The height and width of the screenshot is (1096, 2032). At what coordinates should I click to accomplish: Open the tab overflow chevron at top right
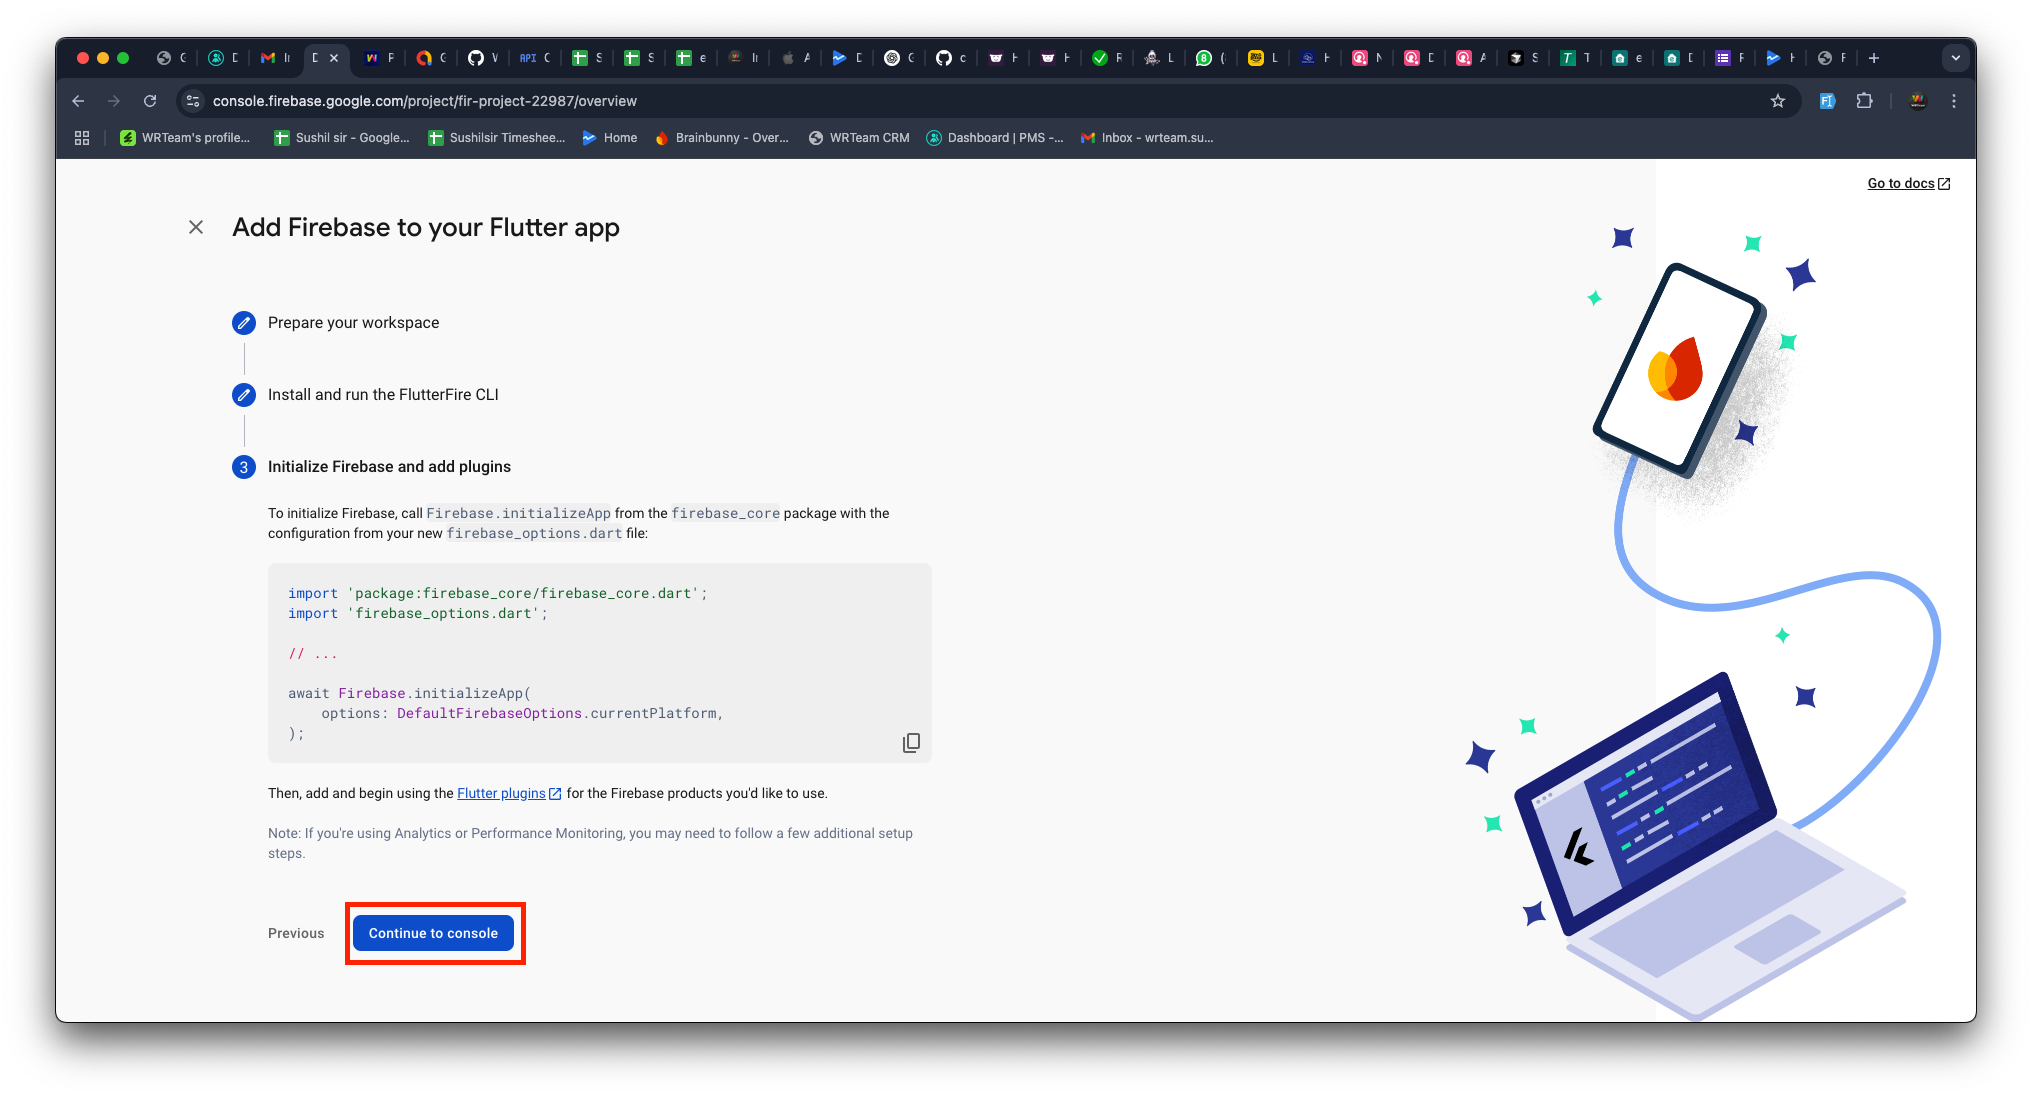pos(1956,57)
